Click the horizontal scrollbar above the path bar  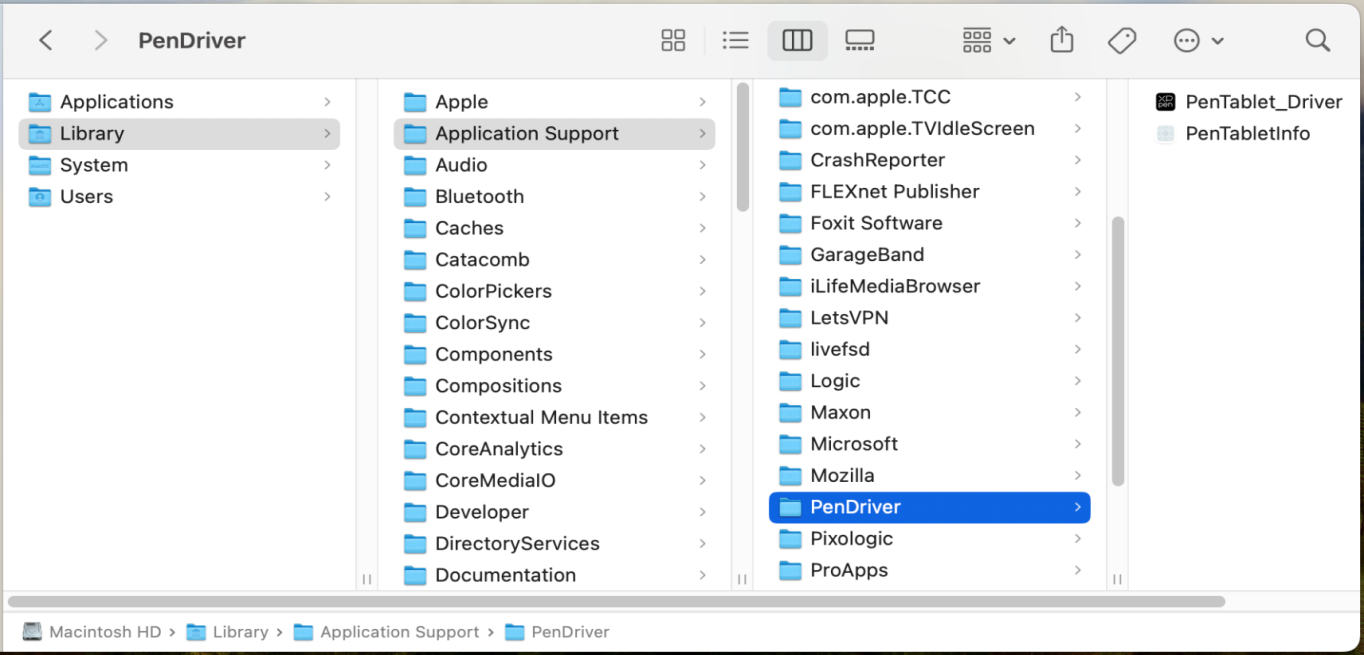616,602
